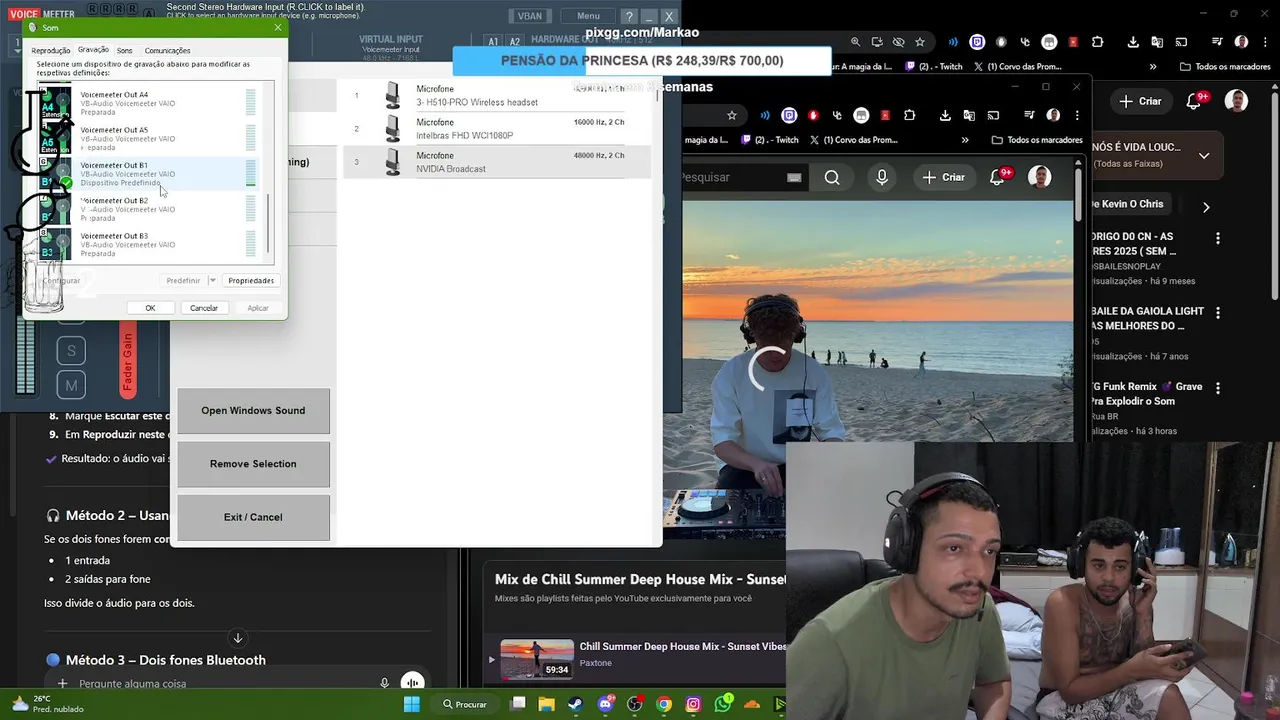The image size is (1280, 720).
Task: Click Exit / Cancel button
Action: [253, 517]
